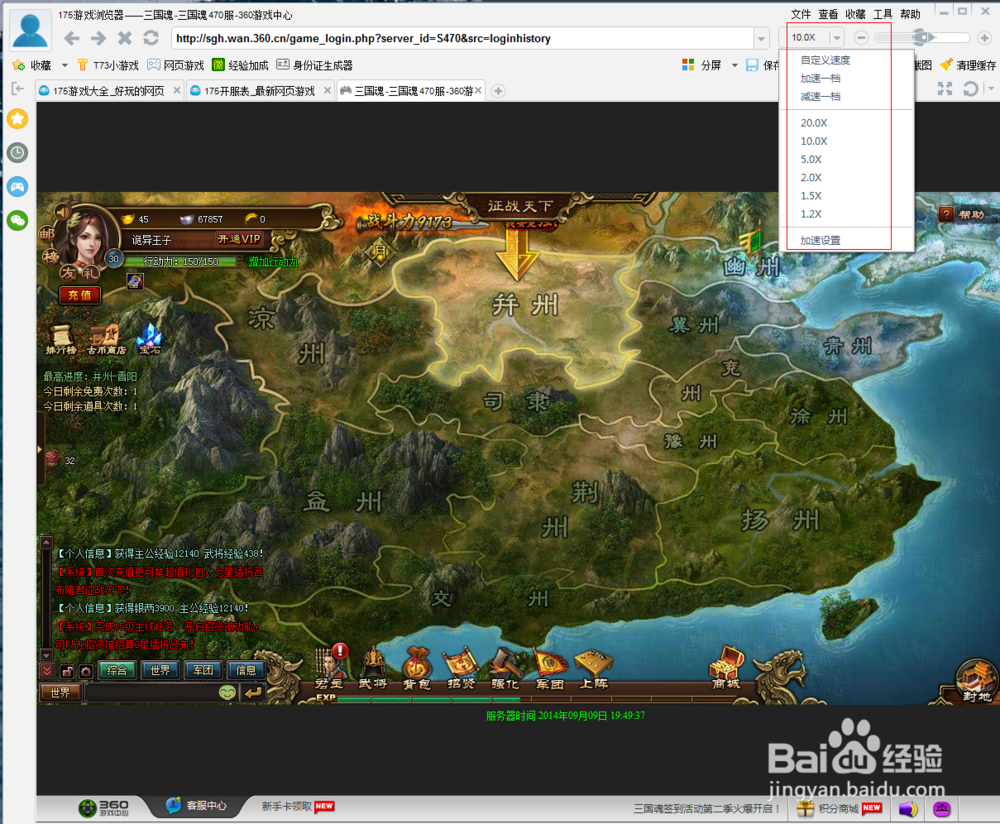
Task: Open the gamepad sidebar icon
Action: click(17, 186)
